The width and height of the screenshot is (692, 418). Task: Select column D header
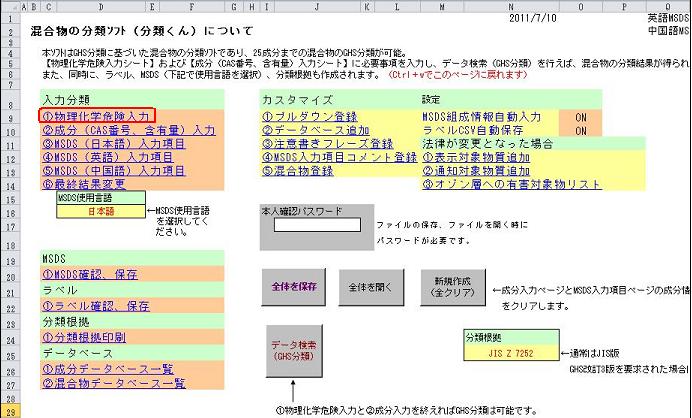[x=101, y=7]
